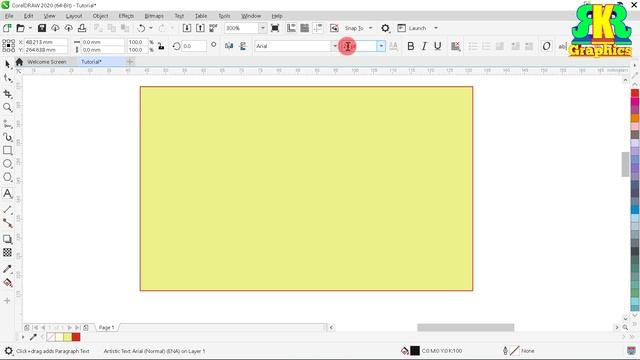Viewport: 640px width, 360px height.
Task: Open the quick customize plus button
Action: 7,301
